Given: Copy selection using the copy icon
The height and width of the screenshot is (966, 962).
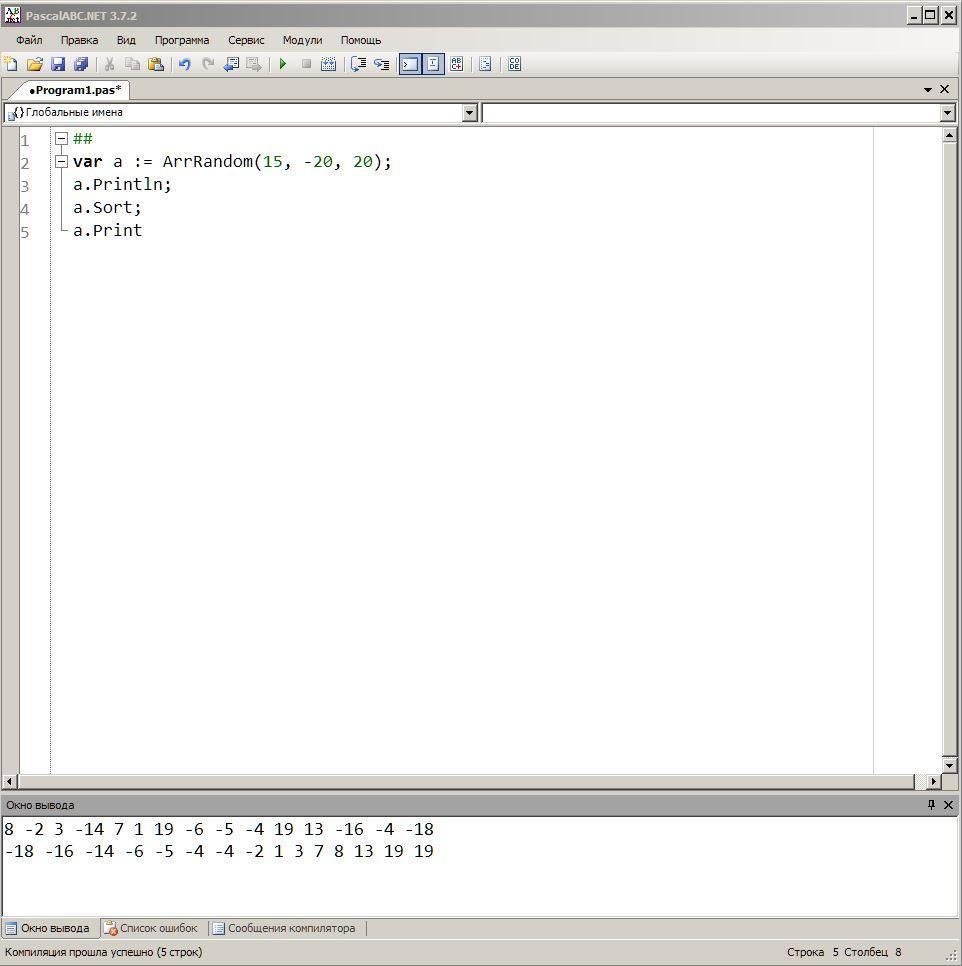Looking at the screenshot, I should tap(132, 64).
